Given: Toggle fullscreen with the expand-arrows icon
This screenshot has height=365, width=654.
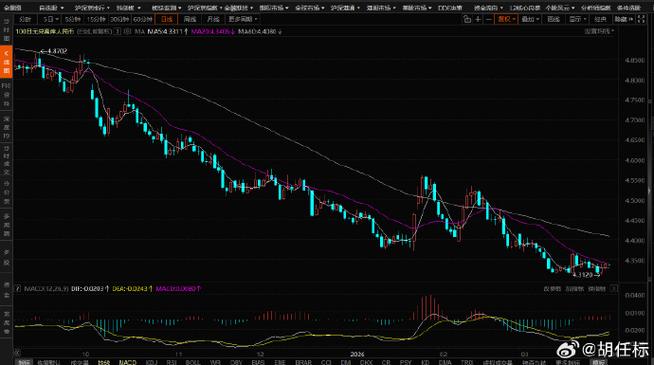Looking at the screenshot, I should [x=641, y=19].
